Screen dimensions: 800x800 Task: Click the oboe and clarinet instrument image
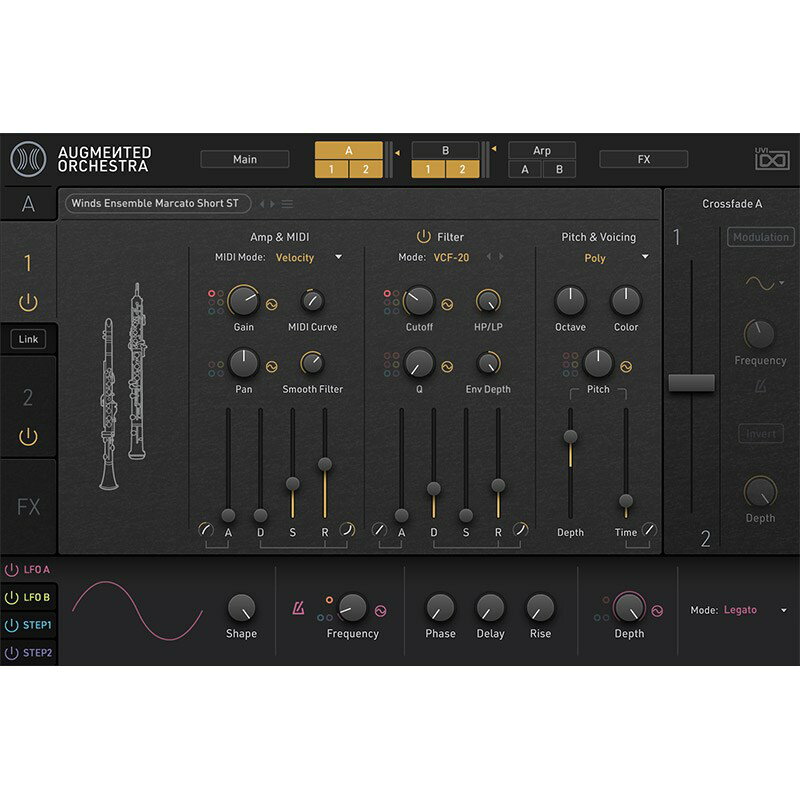[123, 385]
